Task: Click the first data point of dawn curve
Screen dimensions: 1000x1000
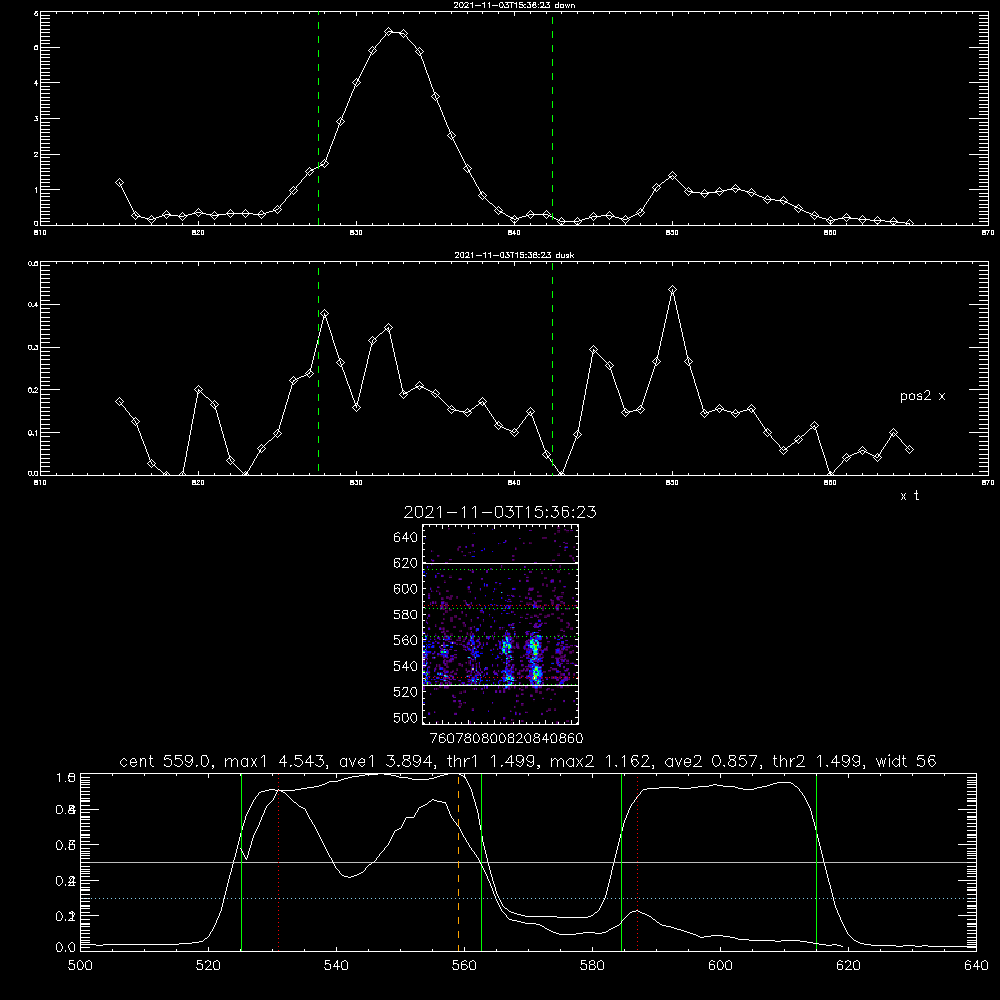Action: tap(119, 182)
